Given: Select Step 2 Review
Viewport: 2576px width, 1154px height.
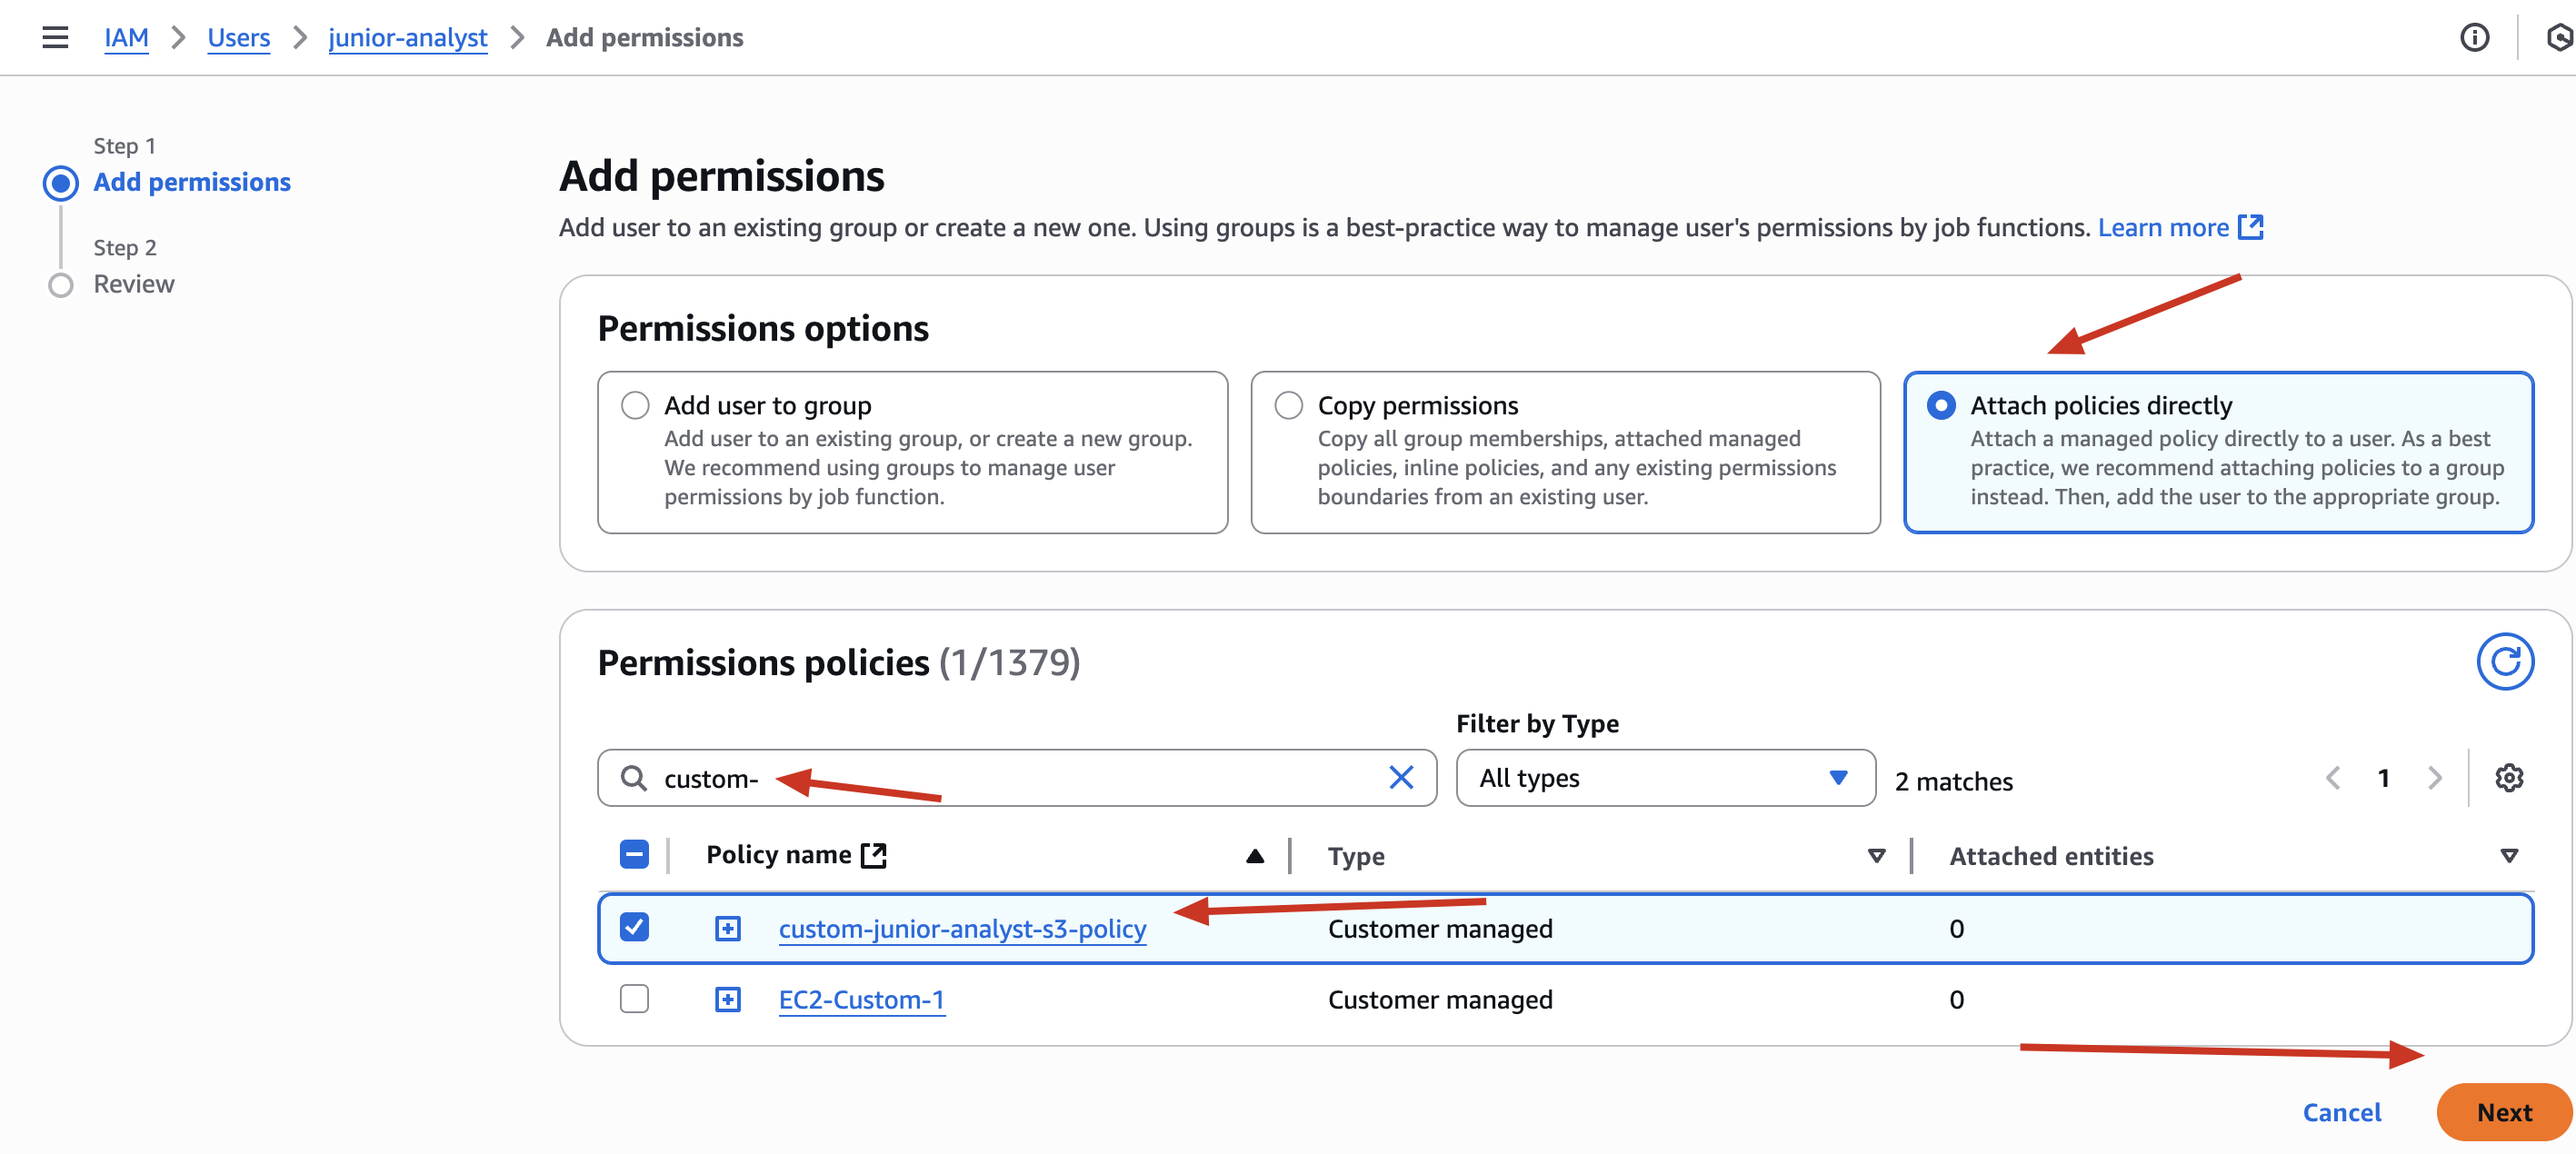Looking at the screenshot, I should tap(134, 284).
